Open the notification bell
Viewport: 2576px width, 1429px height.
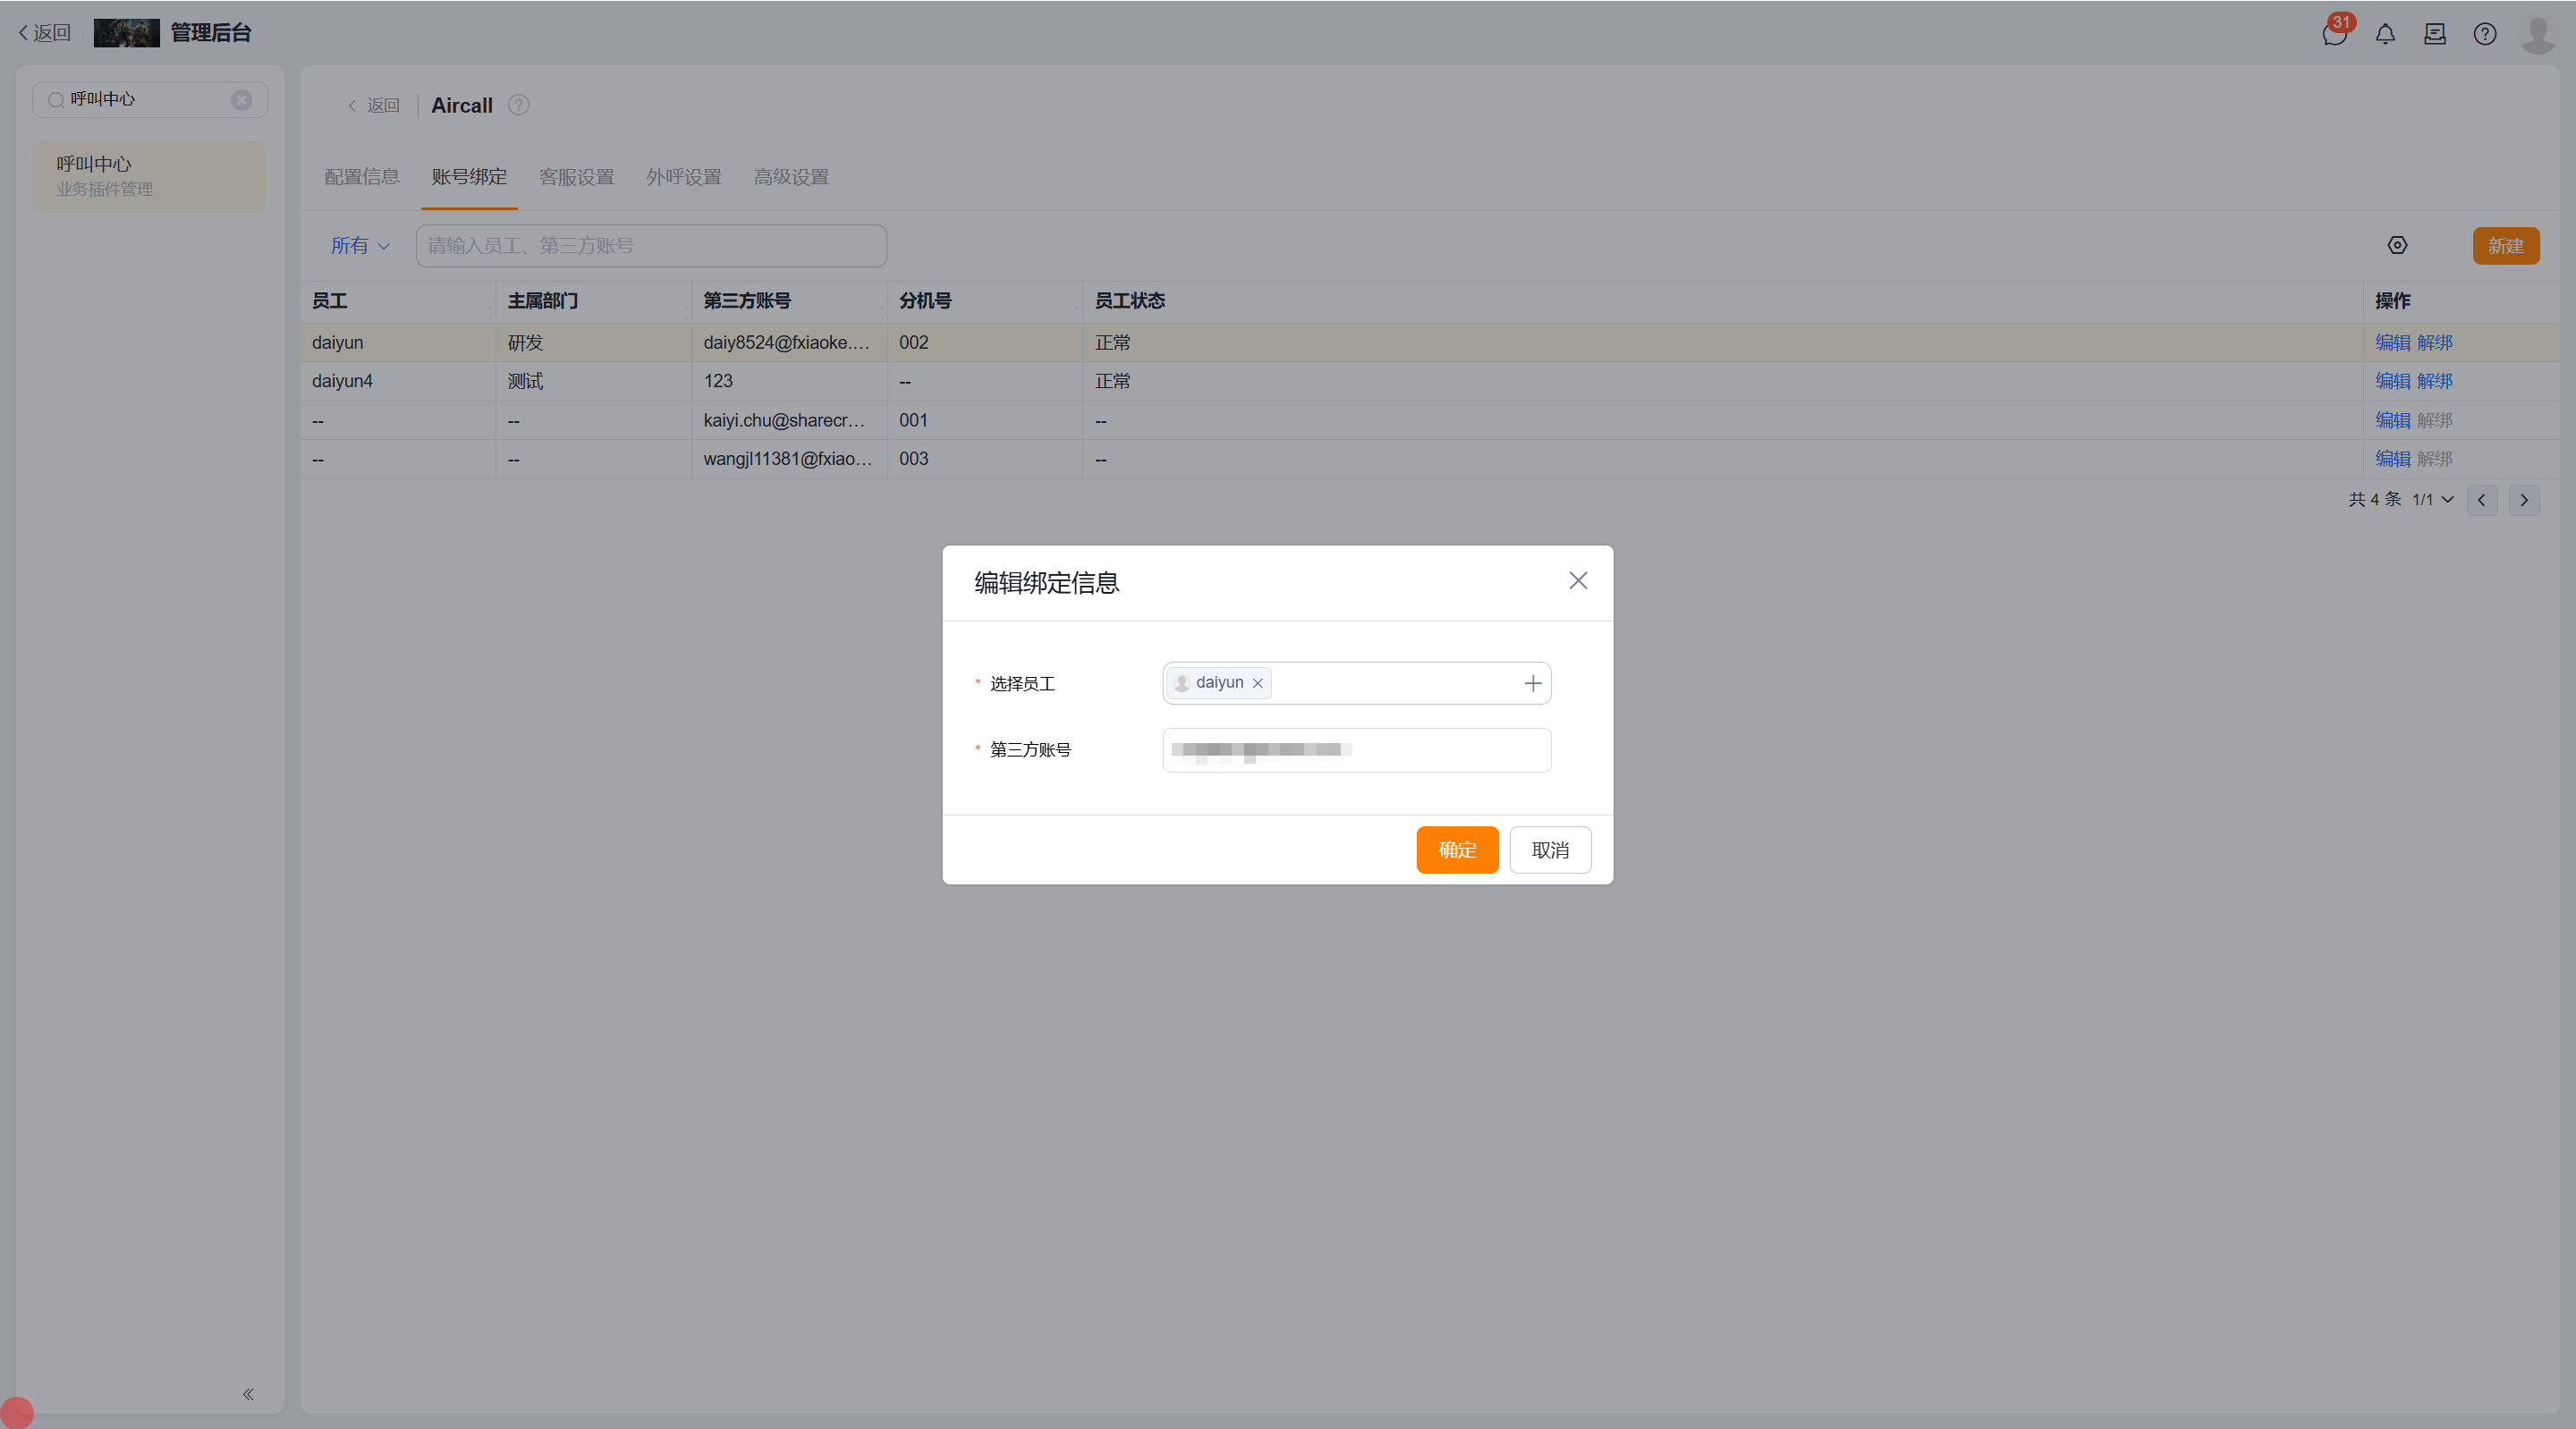pos(2385,34)
